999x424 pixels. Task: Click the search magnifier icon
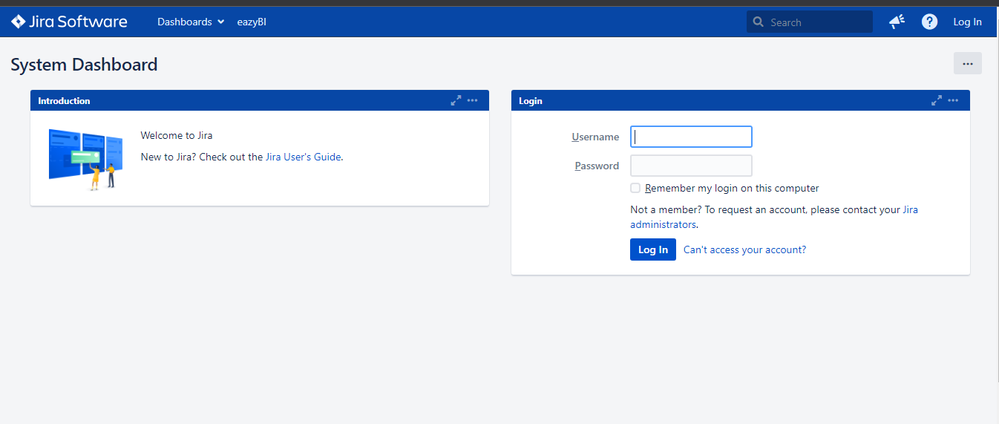pyautogui.click(x=758, y=22)
